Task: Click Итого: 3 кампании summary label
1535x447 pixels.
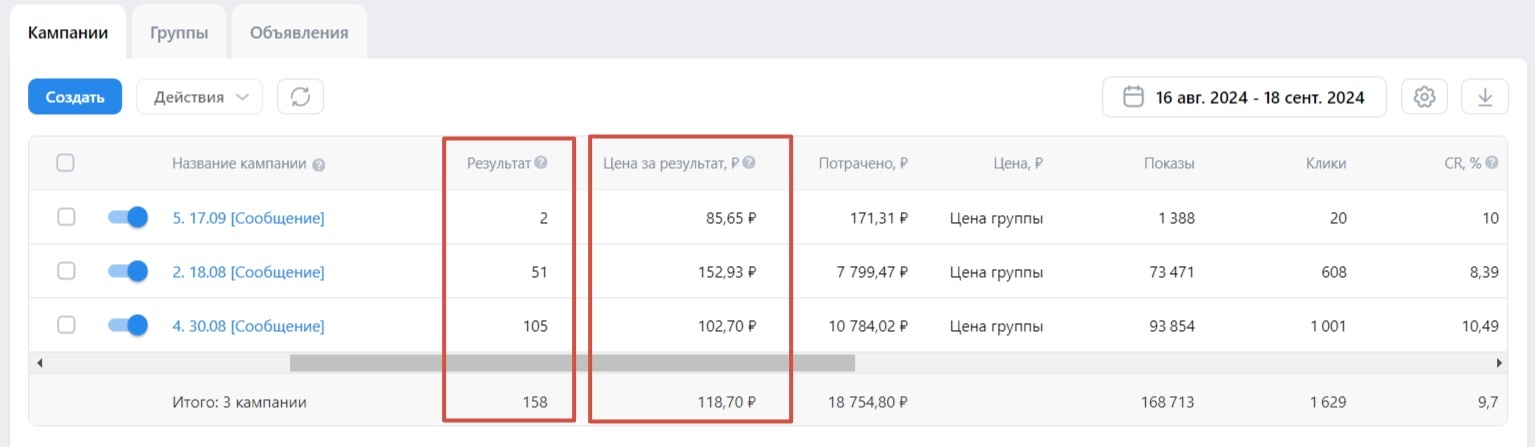Action: (239, 403)
